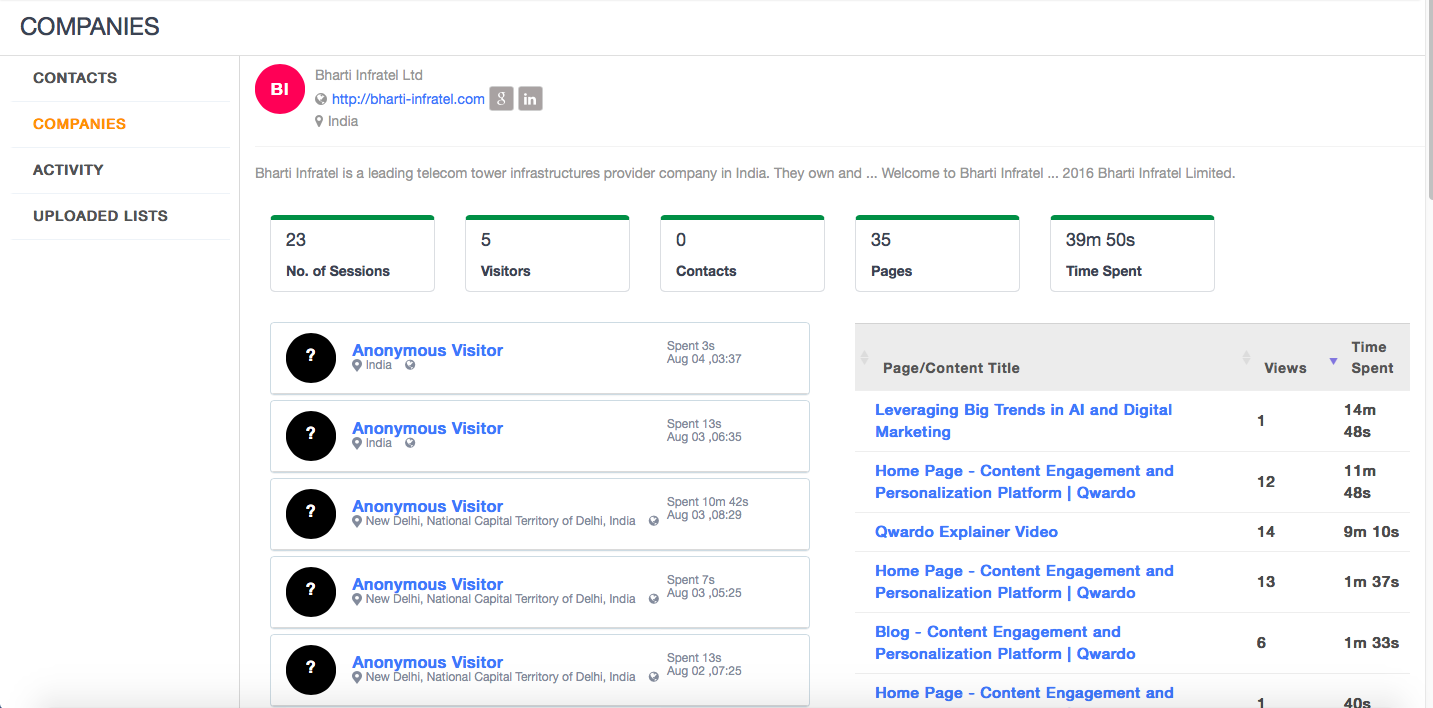Screen dimensions: 1433x708
Task: Click avatar of visitor from Aug 02, 07:25
Action: click(311, 669)
